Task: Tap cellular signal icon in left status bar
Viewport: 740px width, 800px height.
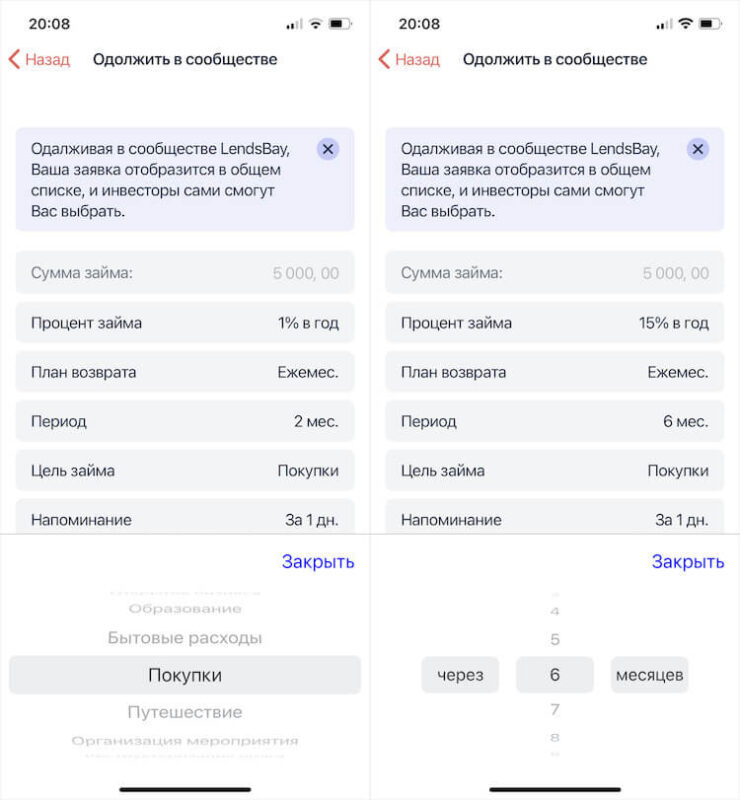Action: tap(294, 23)
